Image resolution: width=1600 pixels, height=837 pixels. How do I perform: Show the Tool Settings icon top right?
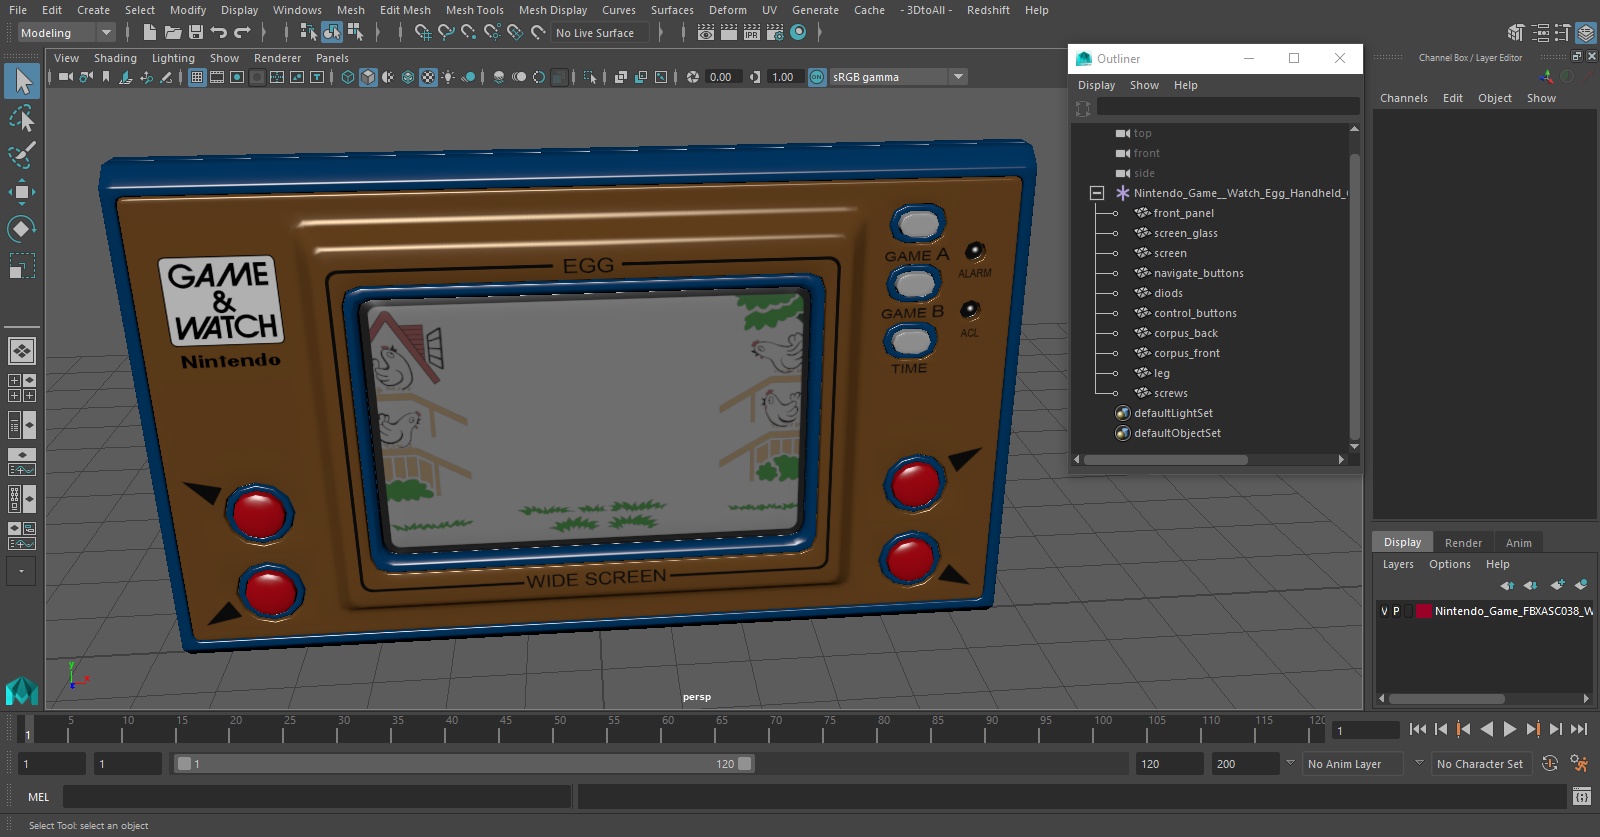[x=1563, y=33]
